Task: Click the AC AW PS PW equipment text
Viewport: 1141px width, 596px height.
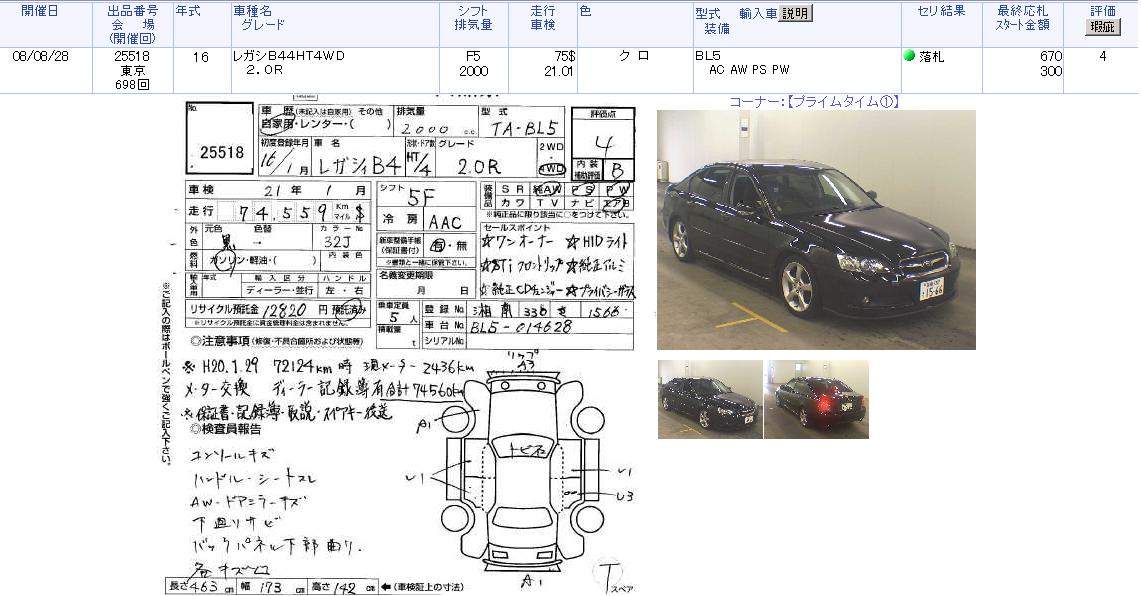Action: [x=749, y=71]
